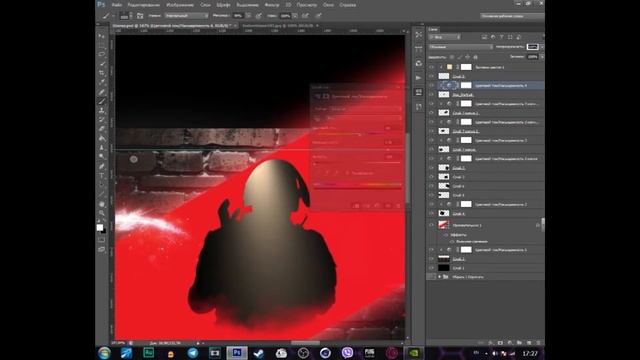This screenshot has height=360, width=640.
Task: Toggle Quick Mask mode icon
Action: pyautogui.click(x=102, y=240)
